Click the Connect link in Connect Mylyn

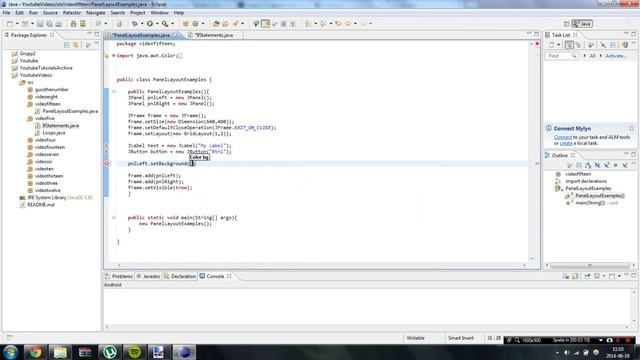tap(562, 137)
